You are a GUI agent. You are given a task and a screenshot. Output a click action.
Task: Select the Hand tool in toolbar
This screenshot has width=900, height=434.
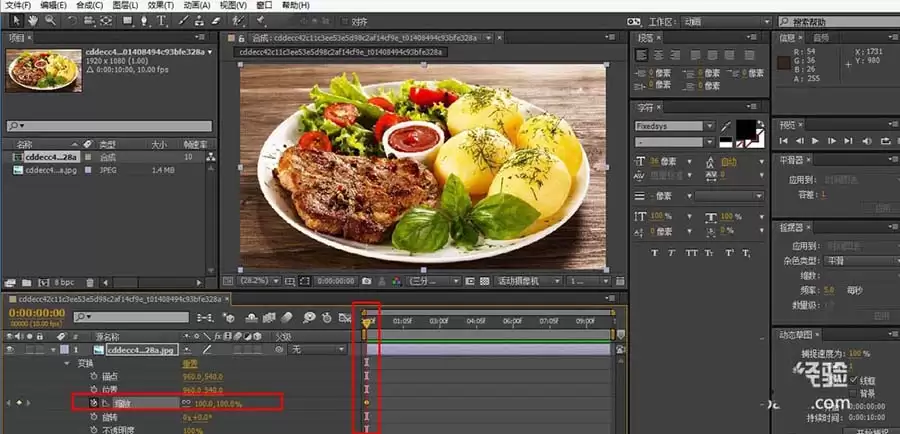click(33, 21)
